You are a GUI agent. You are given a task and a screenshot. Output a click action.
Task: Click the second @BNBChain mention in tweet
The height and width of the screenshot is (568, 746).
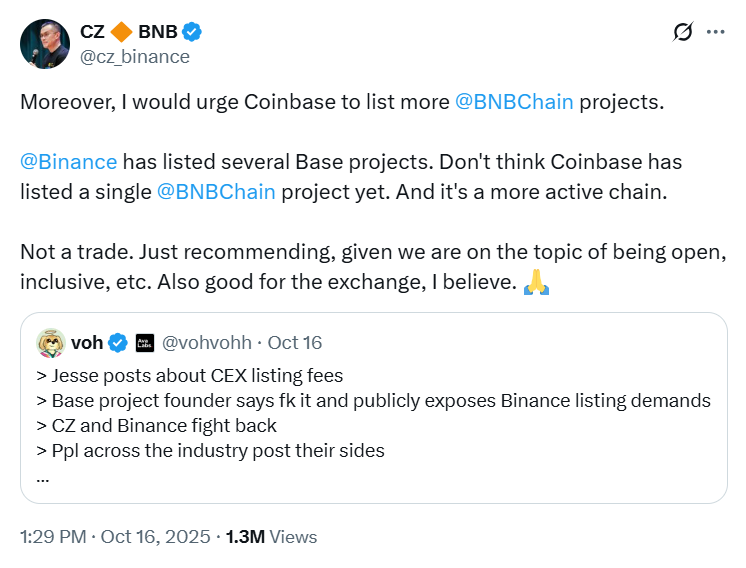pos(216,191)
